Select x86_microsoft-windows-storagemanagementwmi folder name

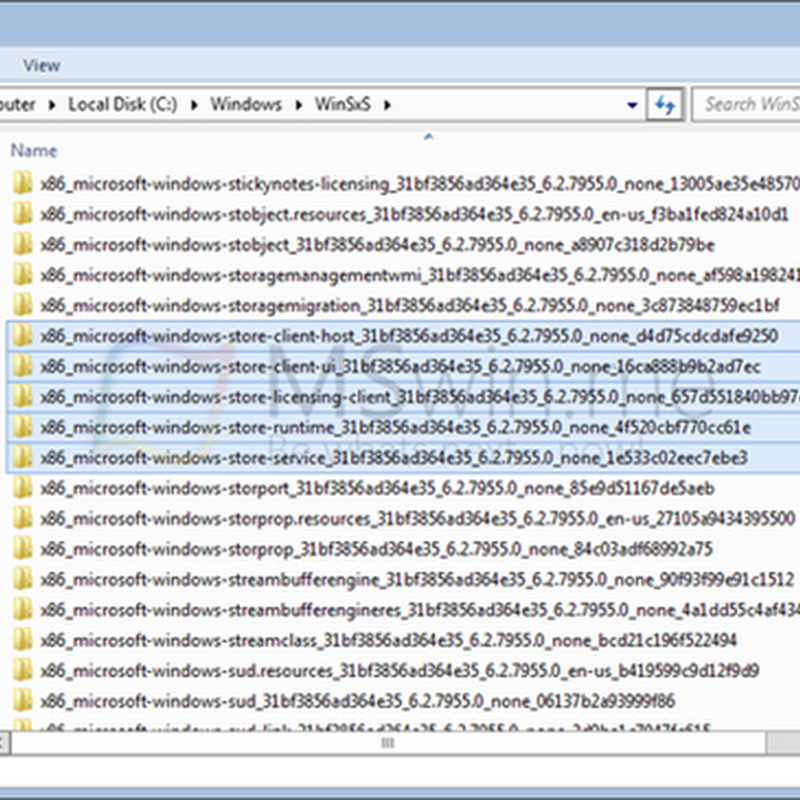click(x=420, y=276)
